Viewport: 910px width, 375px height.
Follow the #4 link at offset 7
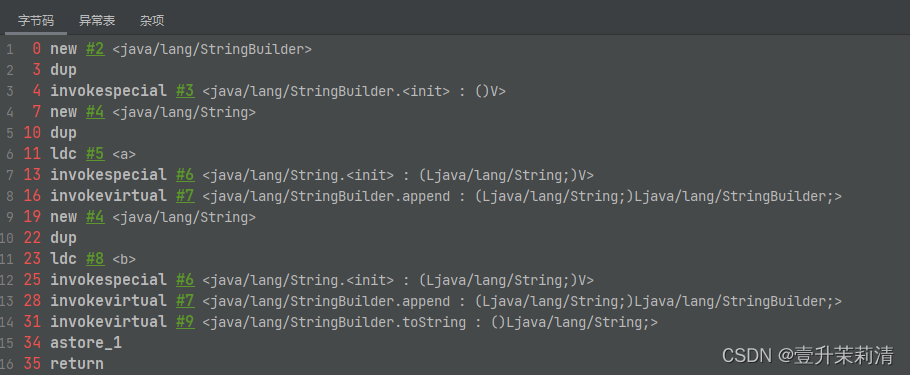coord(95,112)
